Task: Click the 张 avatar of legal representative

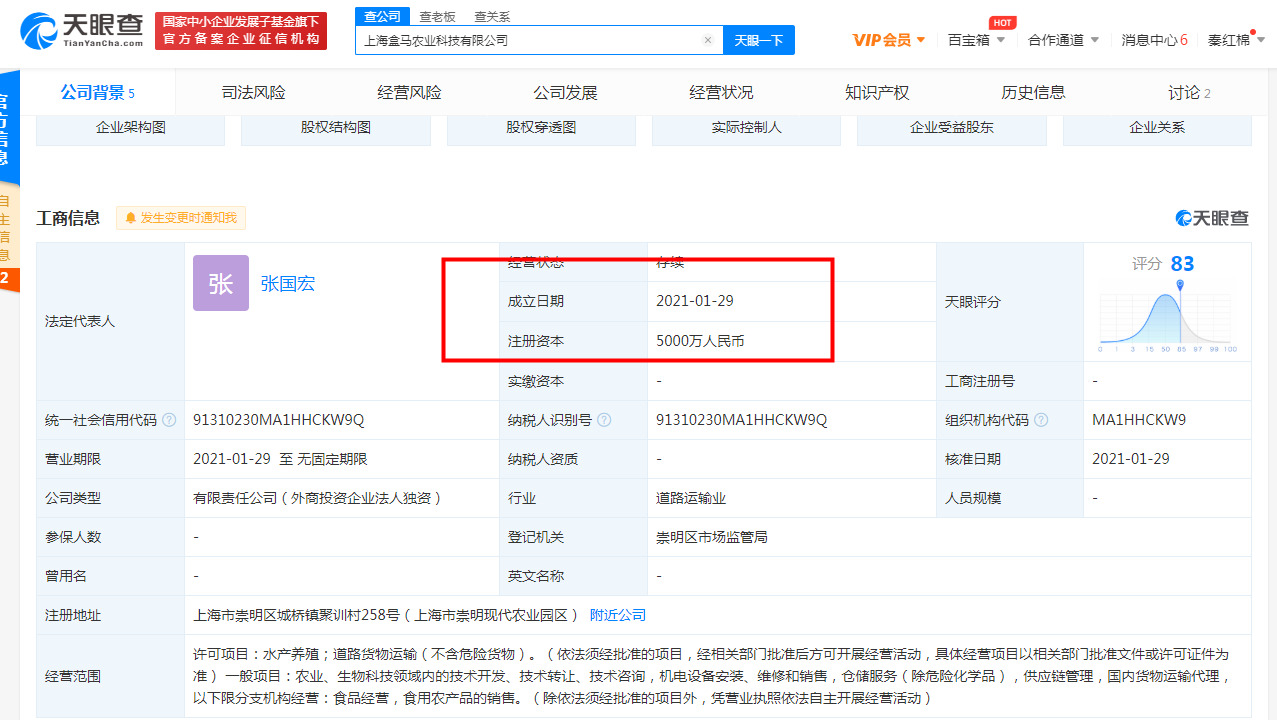Action: point(221,283)
